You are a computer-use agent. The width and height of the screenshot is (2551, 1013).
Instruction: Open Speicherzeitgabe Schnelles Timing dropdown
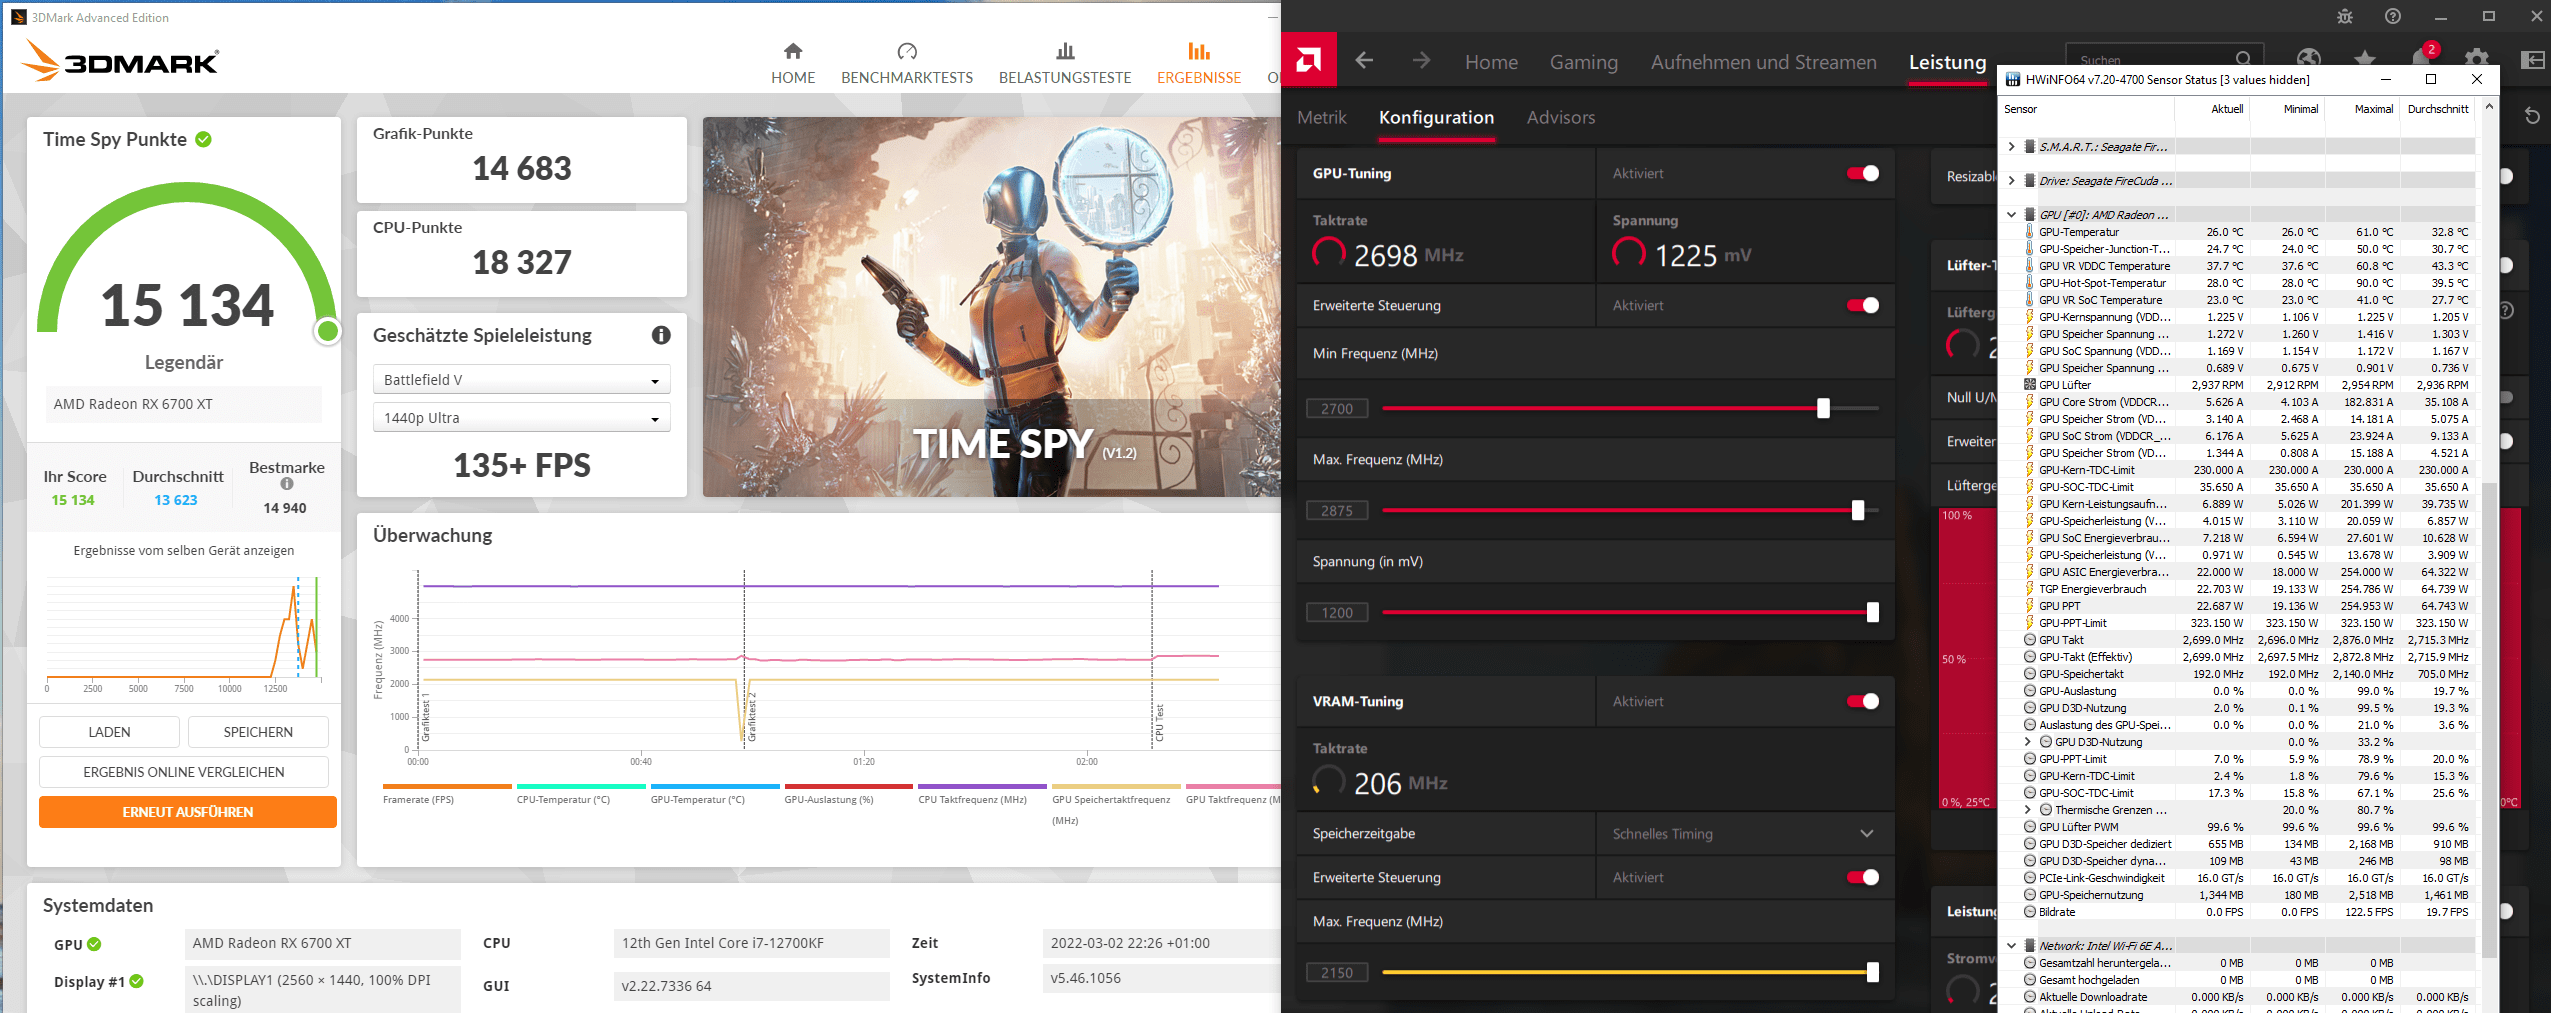[1745, 833]
